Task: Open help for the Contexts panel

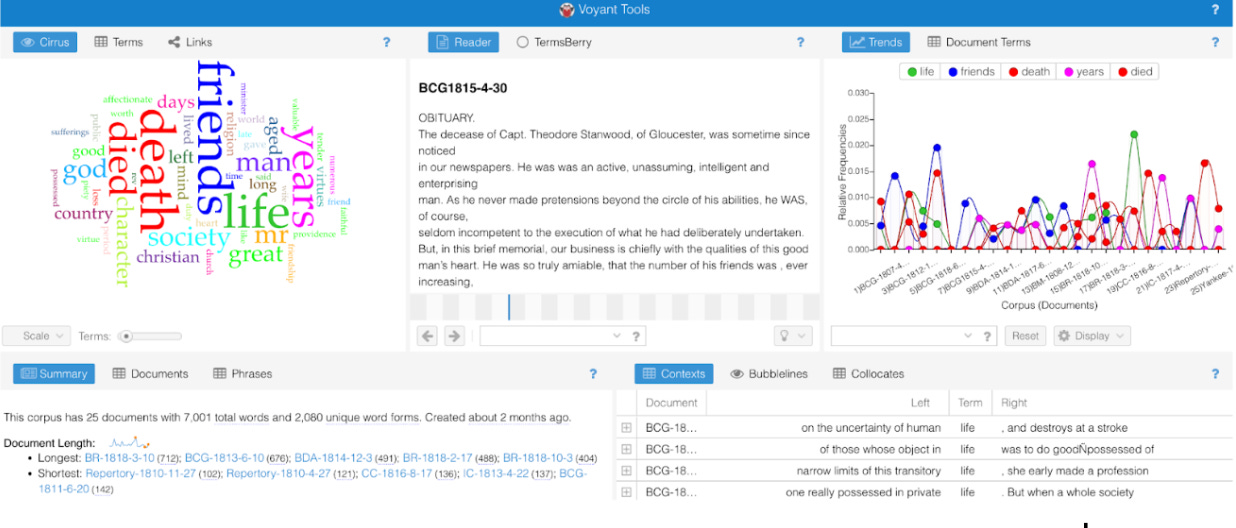Action: point(1215,374)
